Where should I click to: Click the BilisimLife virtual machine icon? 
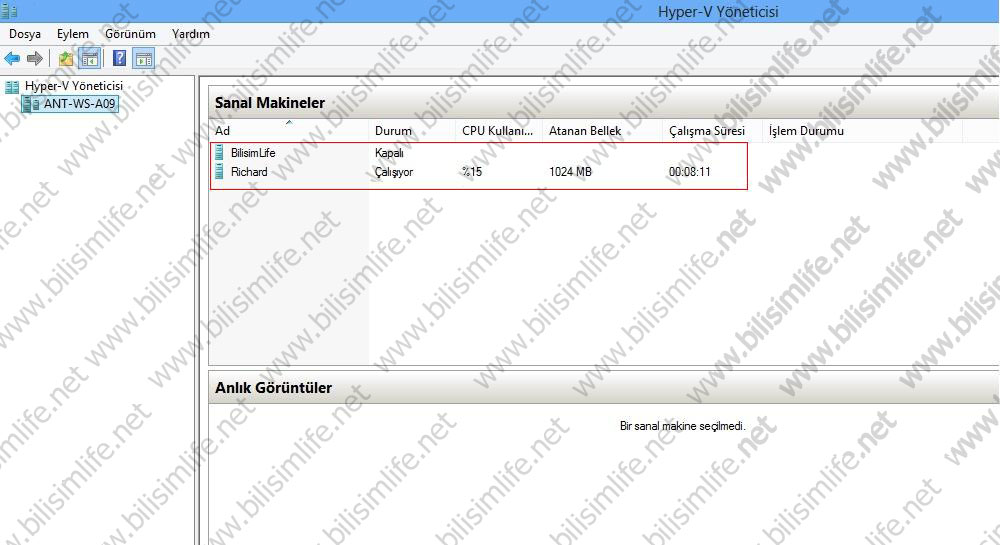pos(220,153)
